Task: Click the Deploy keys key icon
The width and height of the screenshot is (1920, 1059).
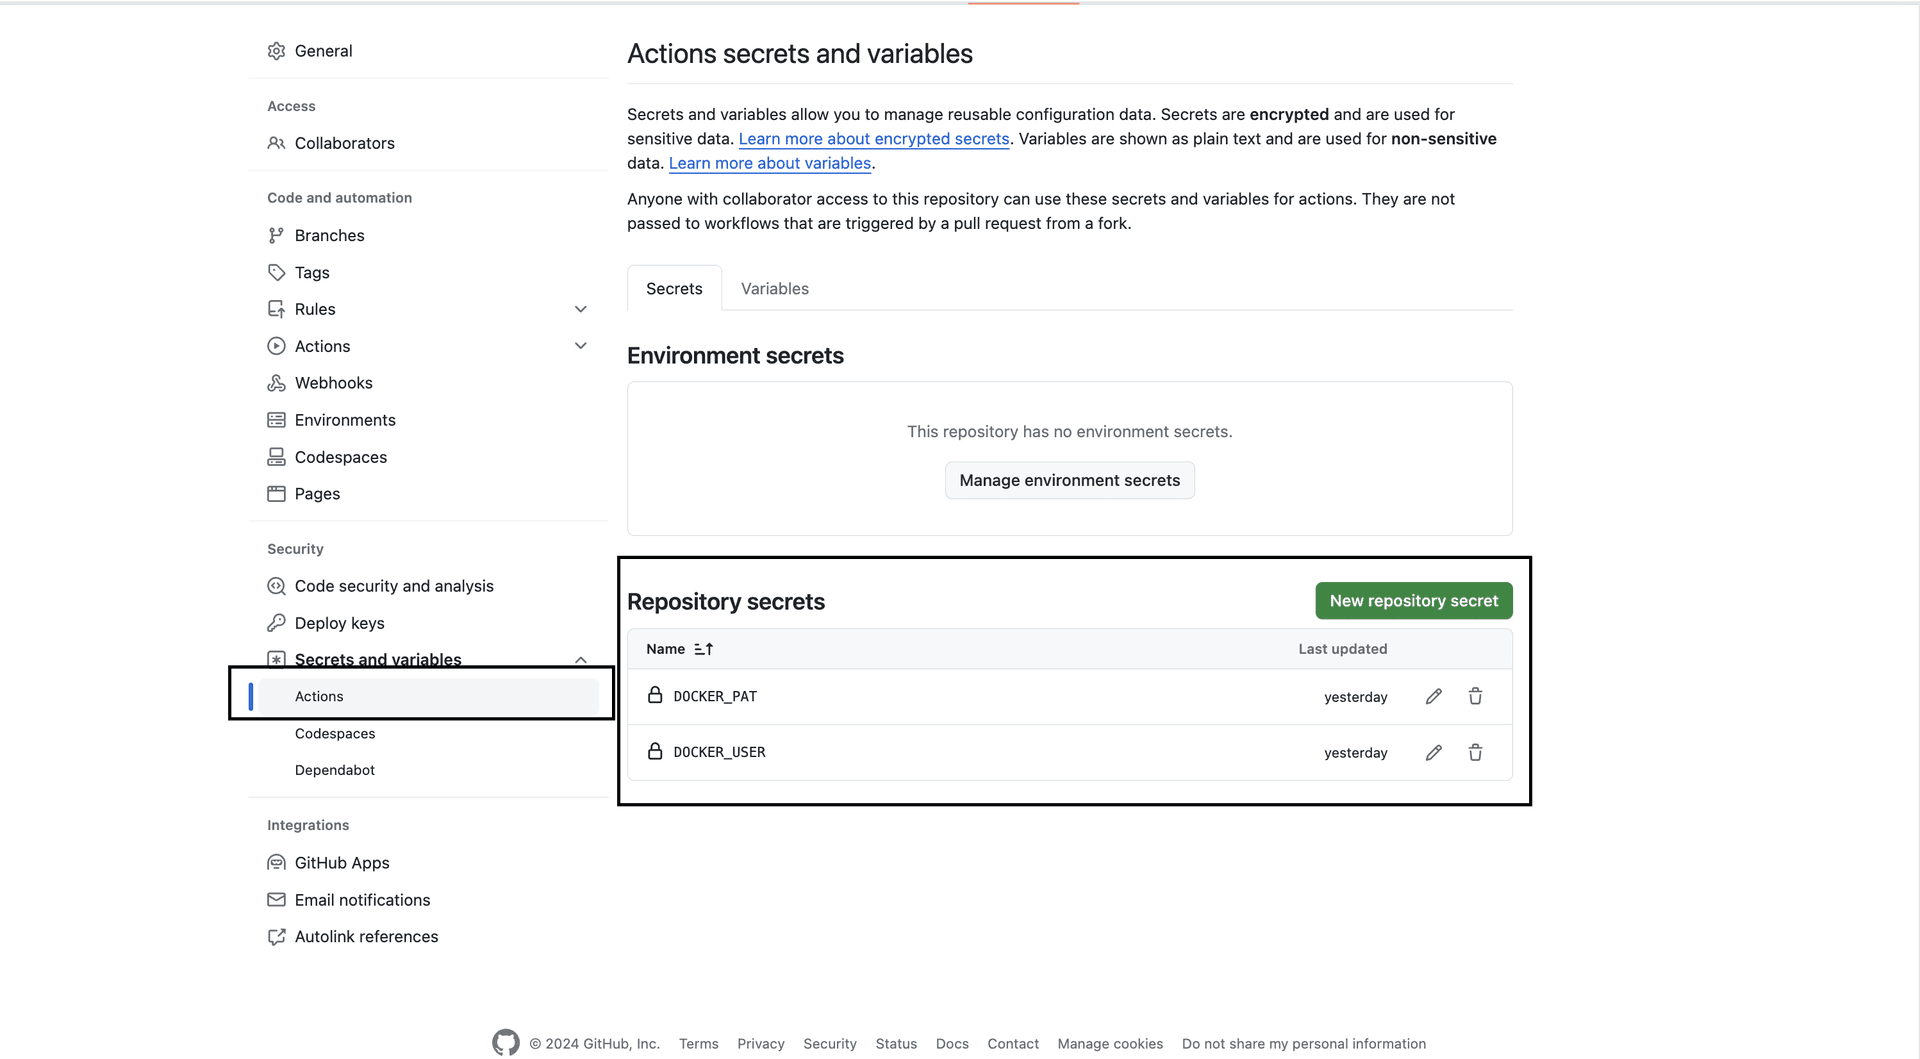Action: [276, 623]
